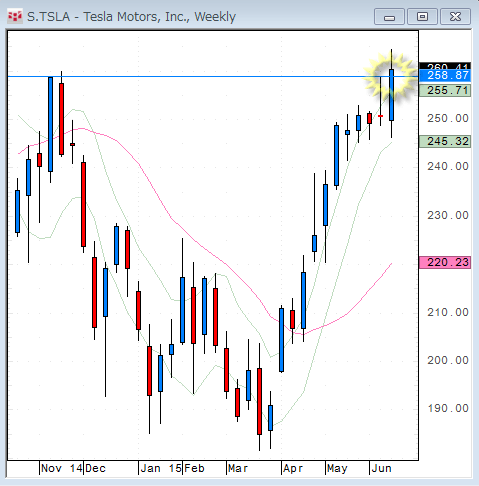Click the Apr date axis label
The width and height of the screenshot is (479, 486).
click(x=293, y=468)
